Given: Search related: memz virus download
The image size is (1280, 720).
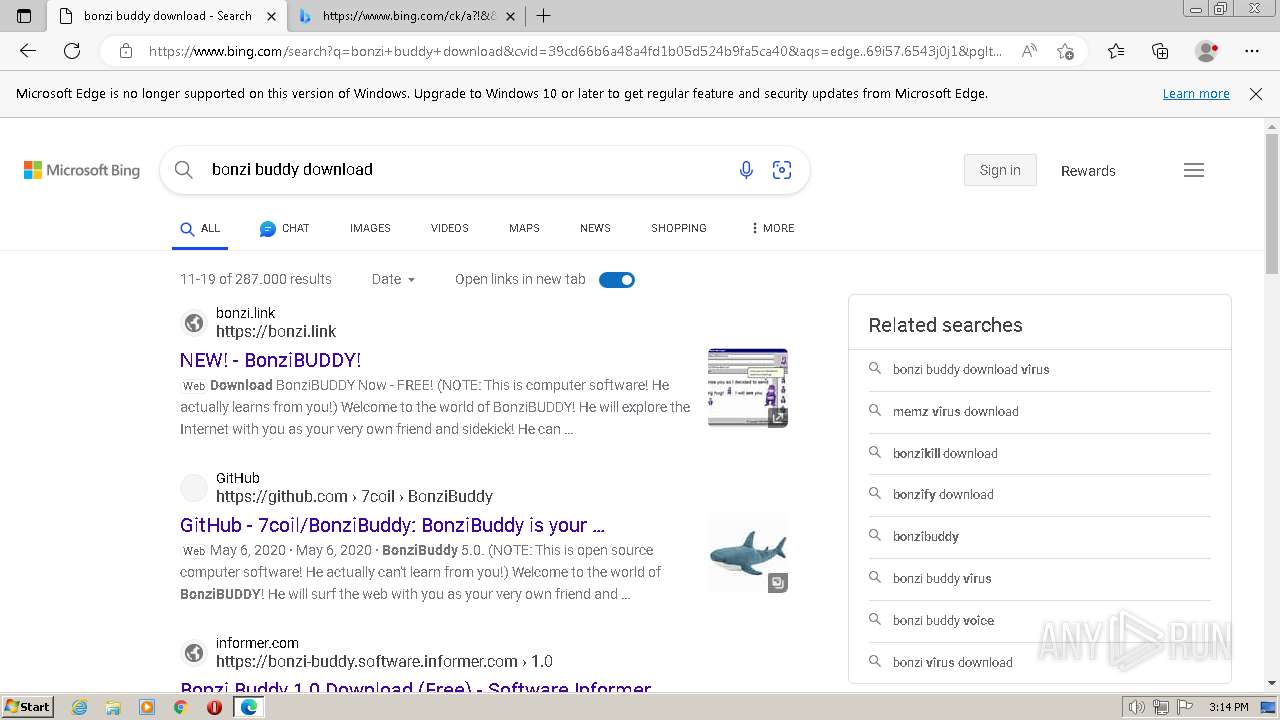Looking at the screenshot, I should click(x=956, y=411).
